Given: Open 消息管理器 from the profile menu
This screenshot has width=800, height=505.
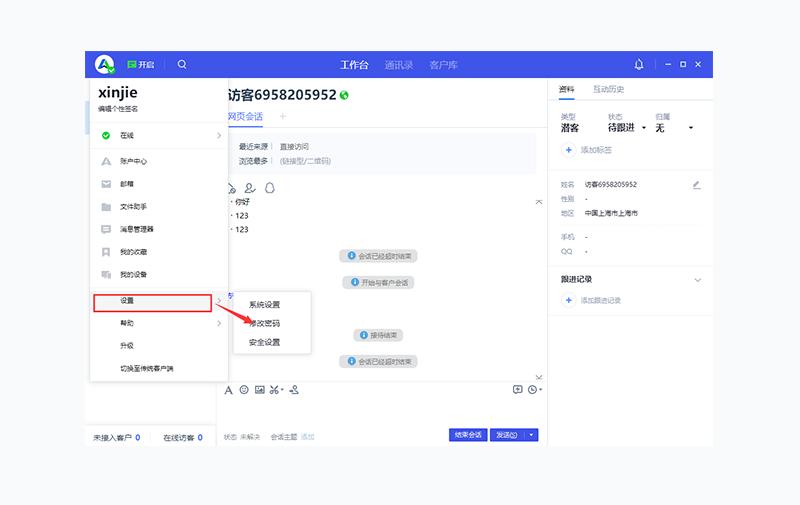Looking at the screenshot, I should coord(136,229).
